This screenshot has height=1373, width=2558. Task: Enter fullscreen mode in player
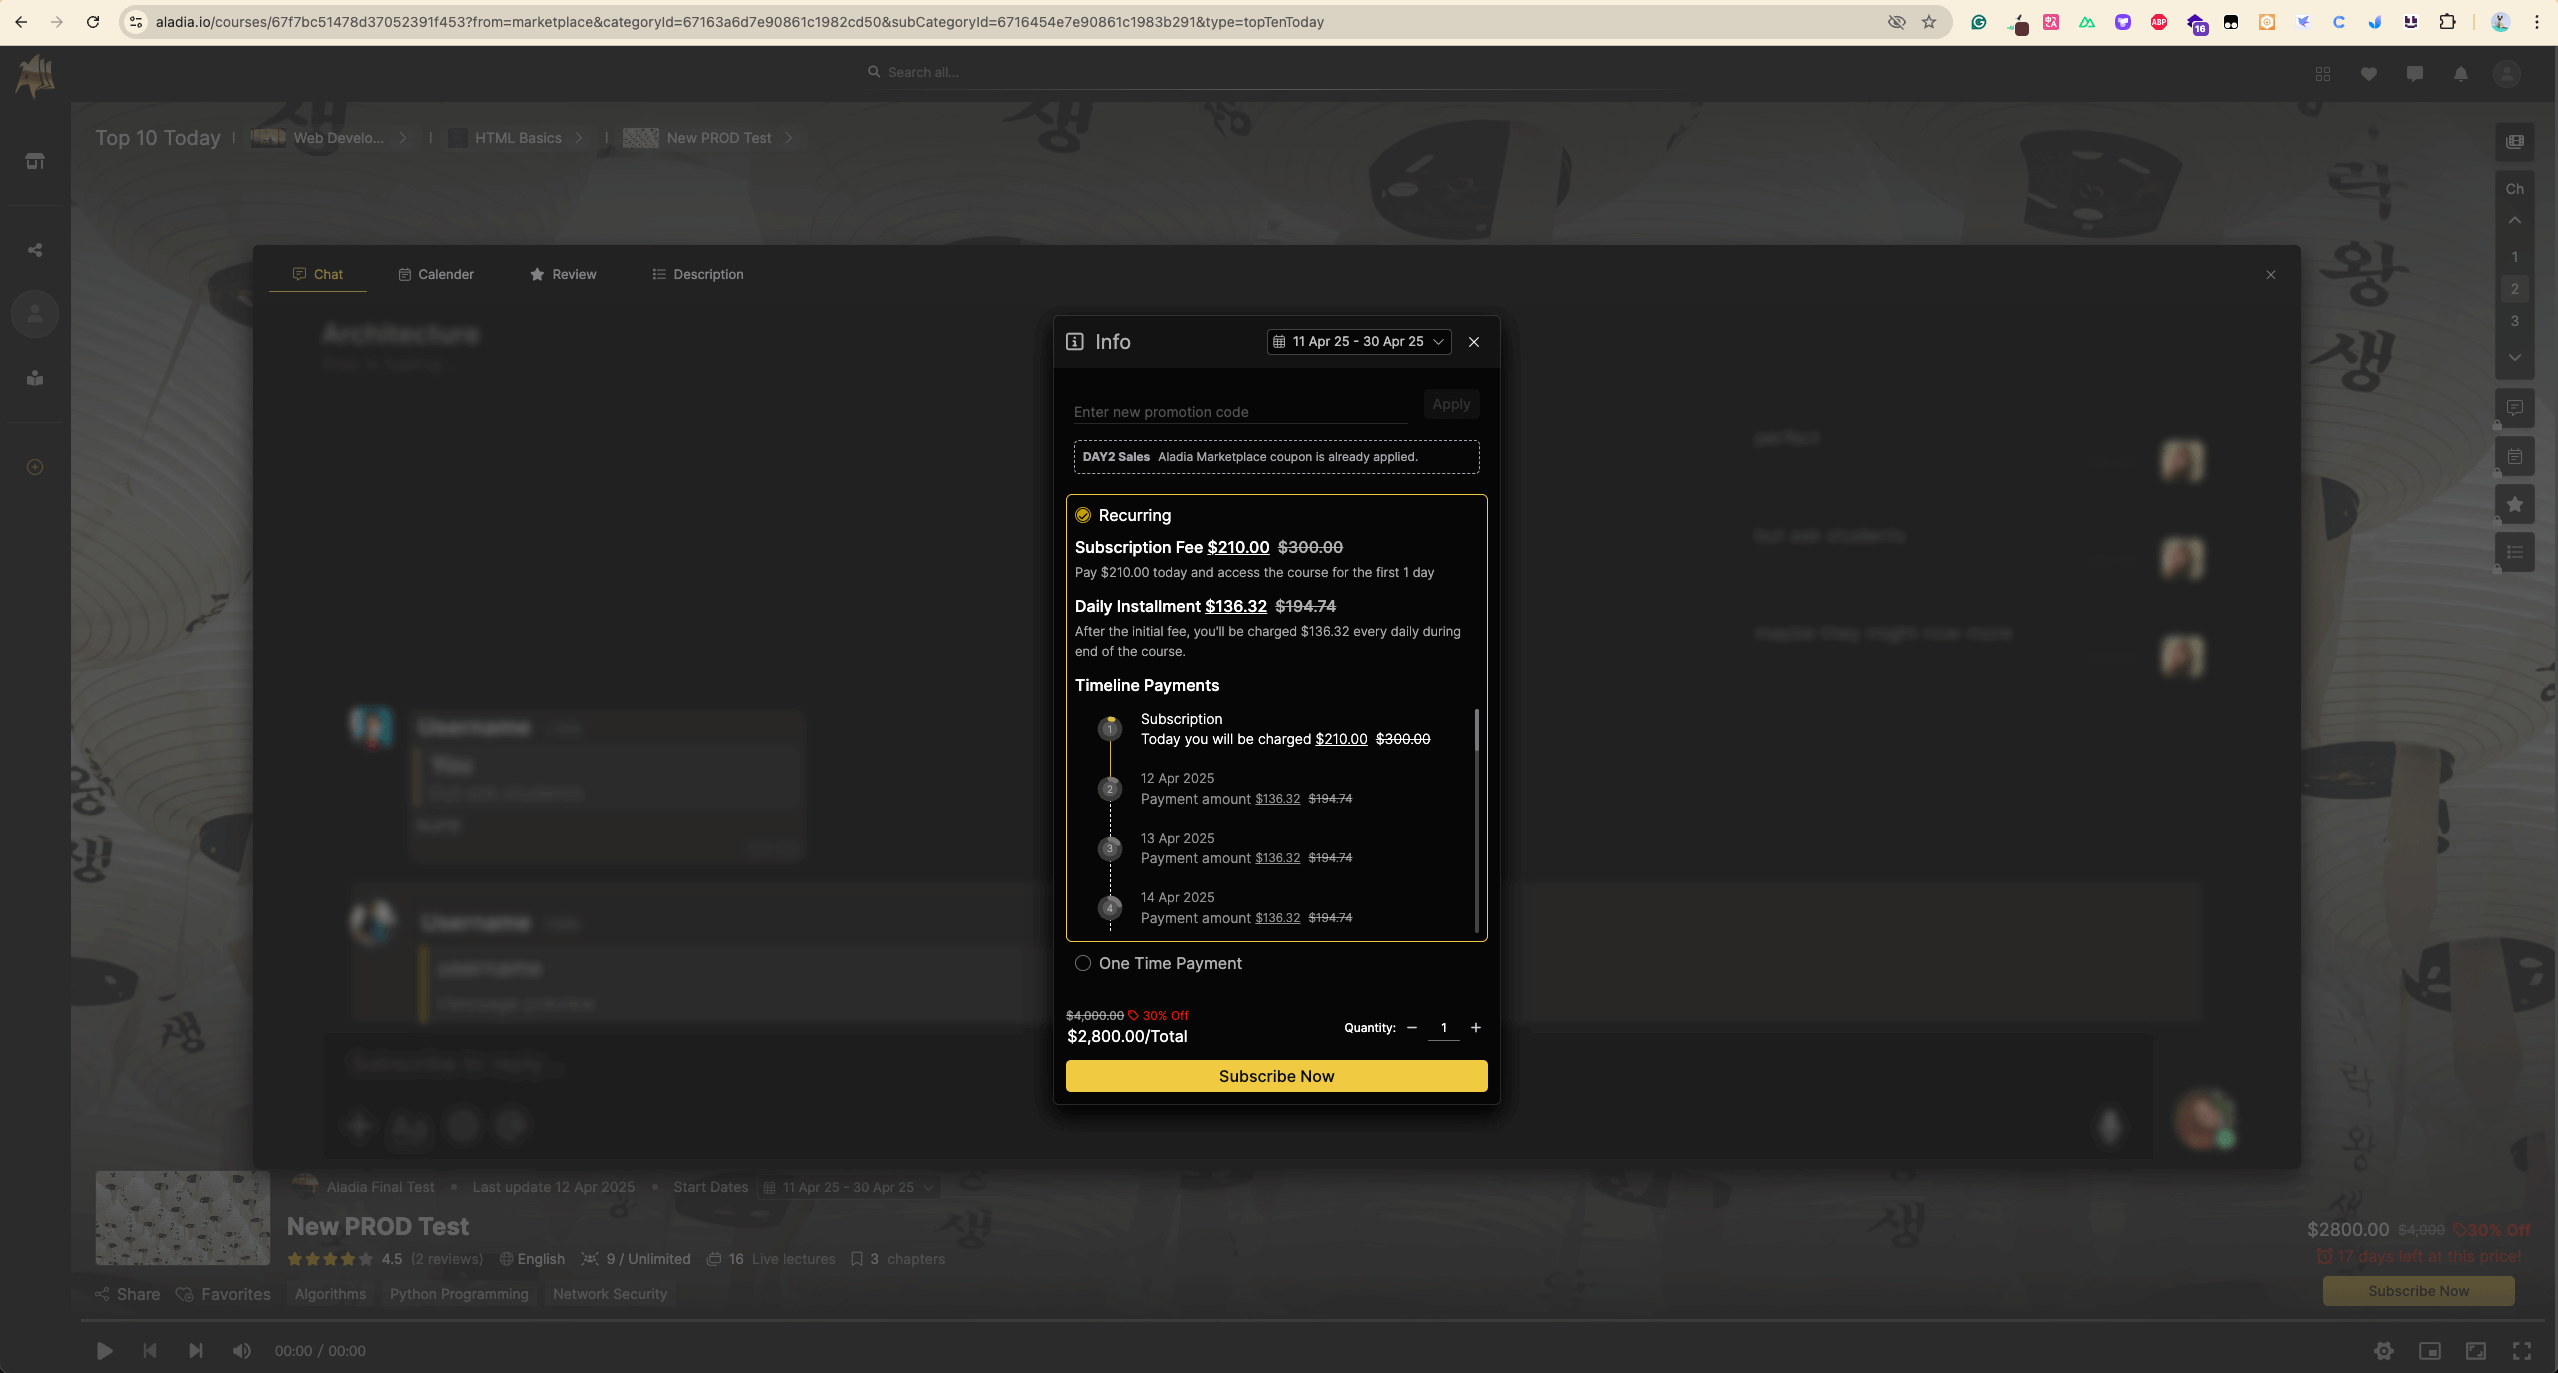click(x=2521, y=1350)
